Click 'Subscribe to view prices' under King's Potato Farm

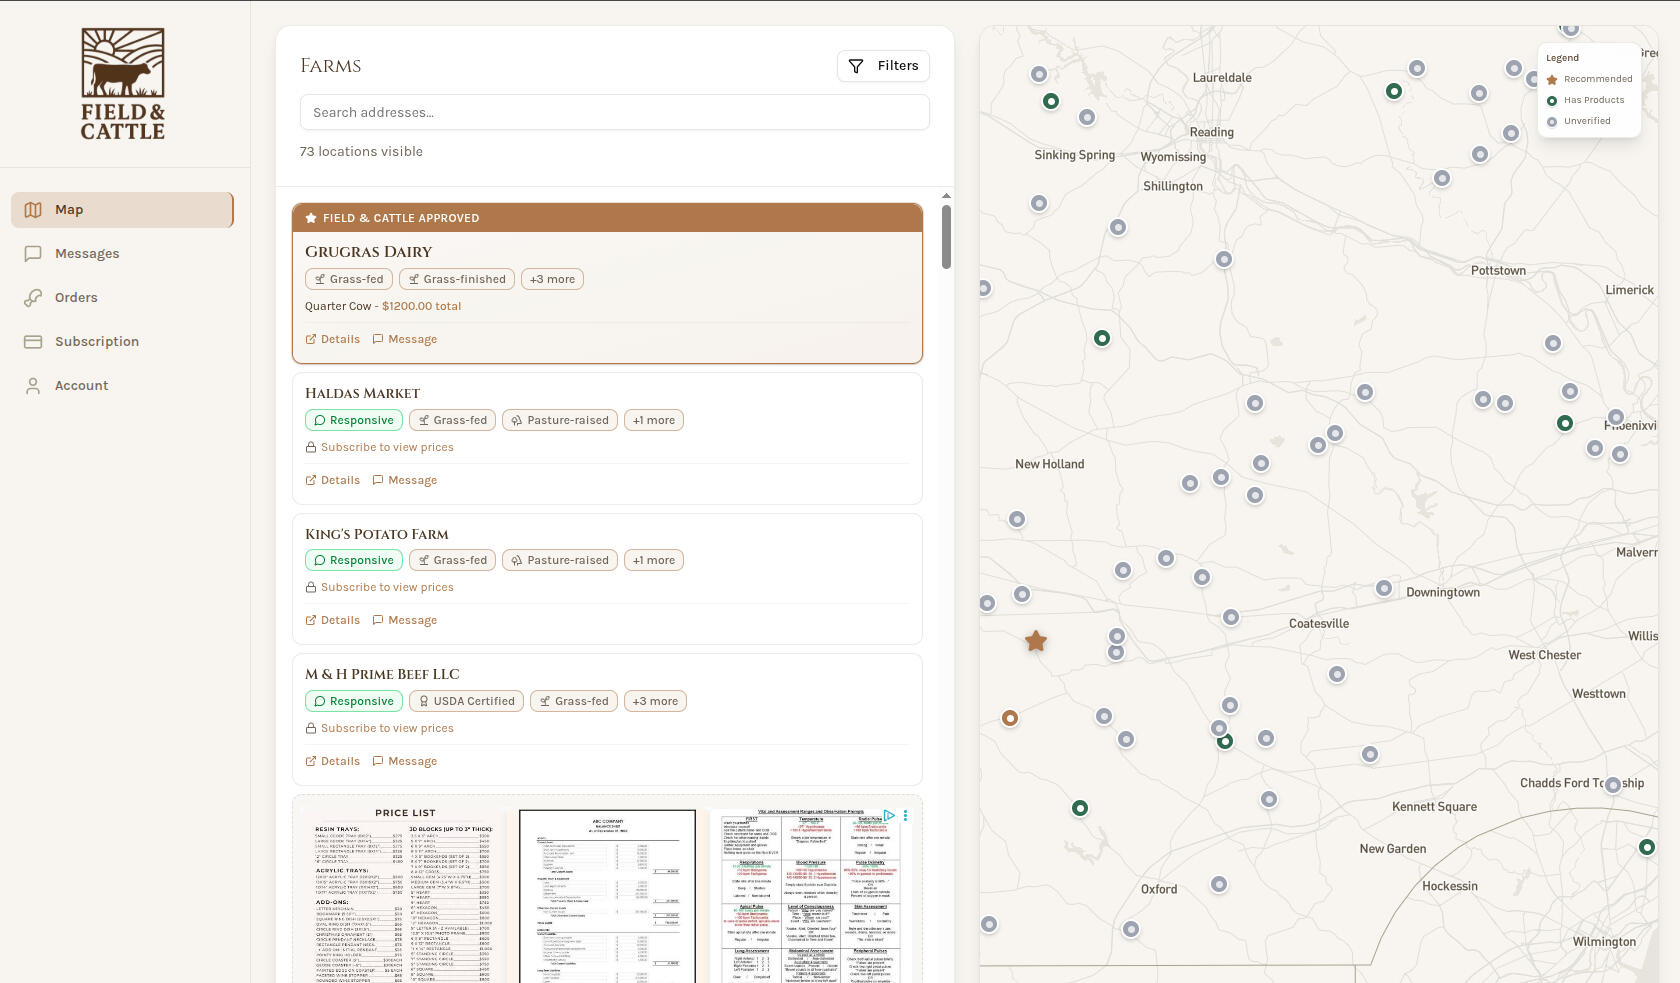click(380, 587)
